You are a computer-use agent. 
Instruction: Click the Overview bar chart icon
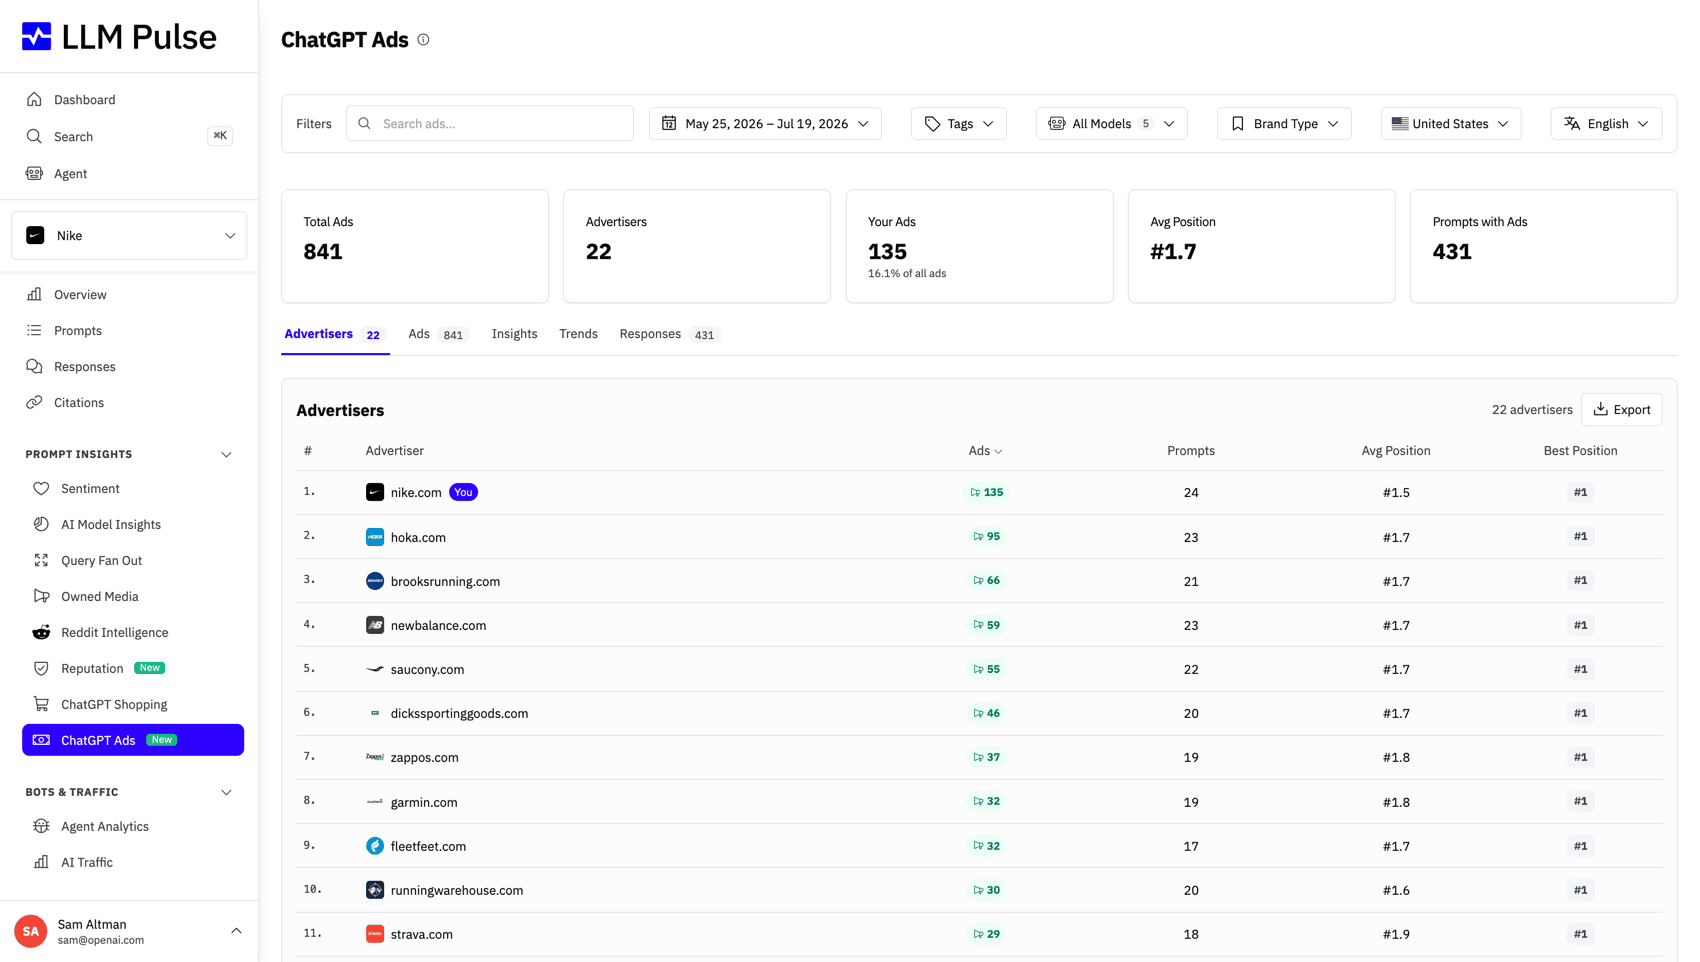(34, 294)
